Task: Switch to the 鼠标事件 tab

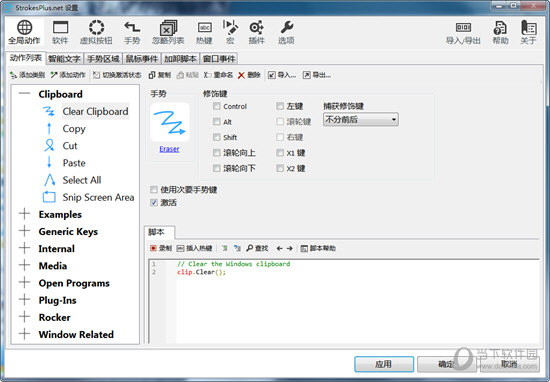Action: (x=142, y=59)
